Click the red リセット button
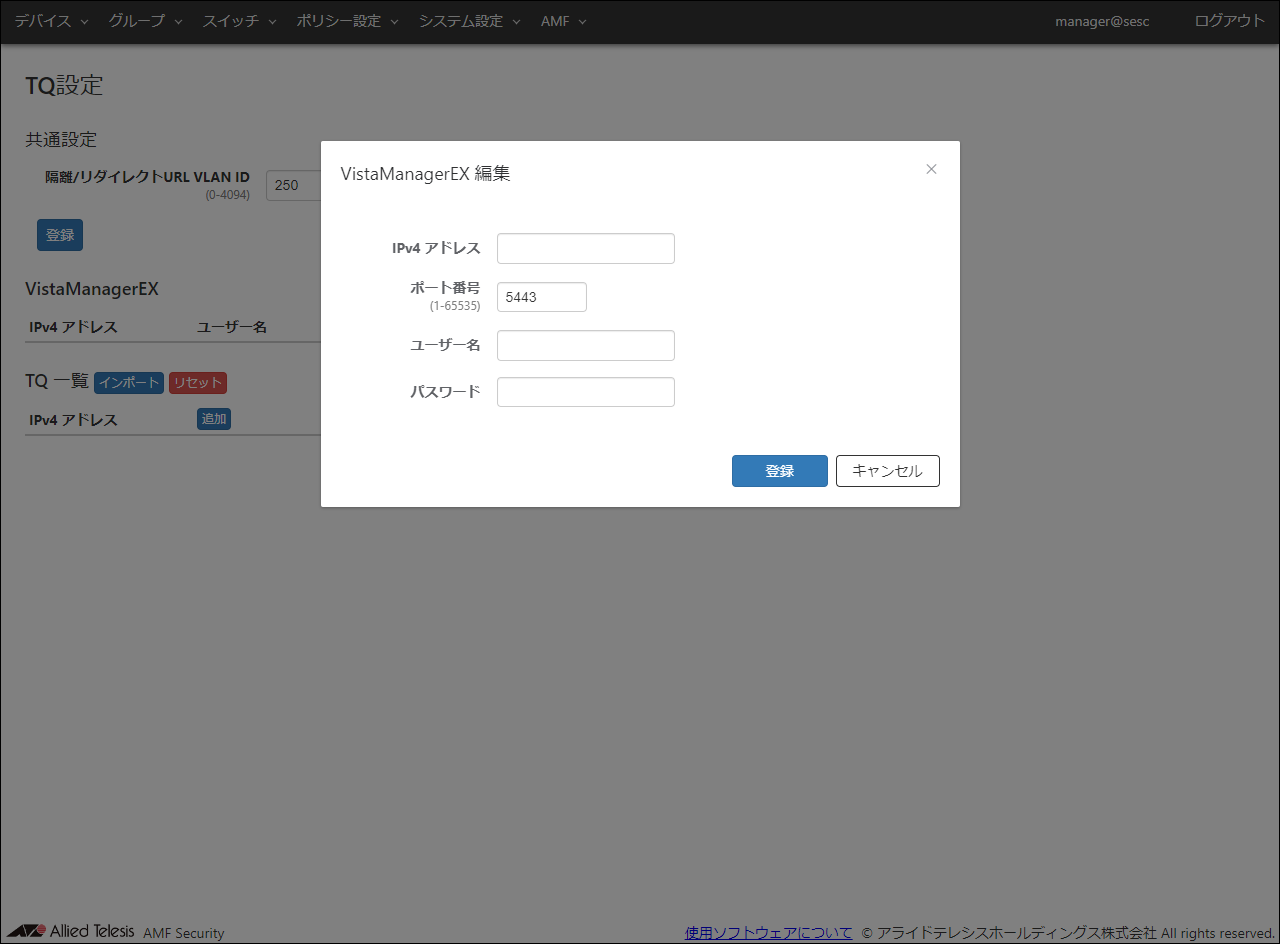Viewport: 1280px width, 944px height. click(198, 383)
